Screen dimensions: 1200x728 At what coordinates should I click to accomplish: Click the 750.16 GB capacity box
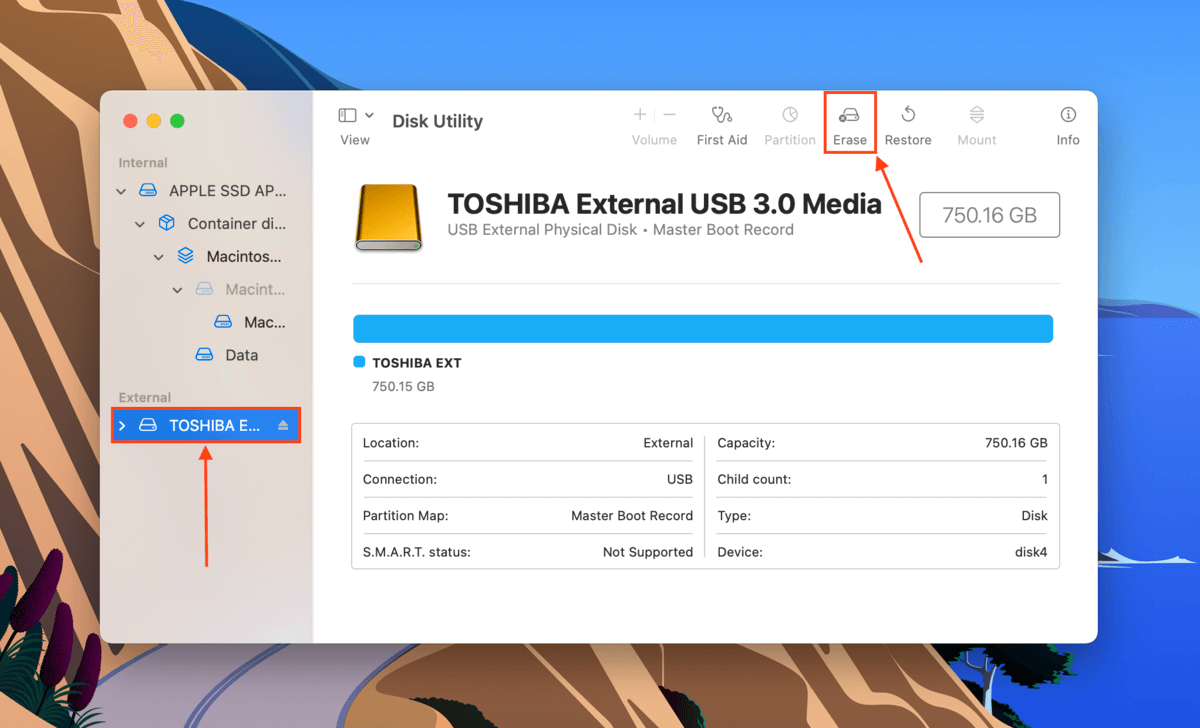click(x=989, y=215)
